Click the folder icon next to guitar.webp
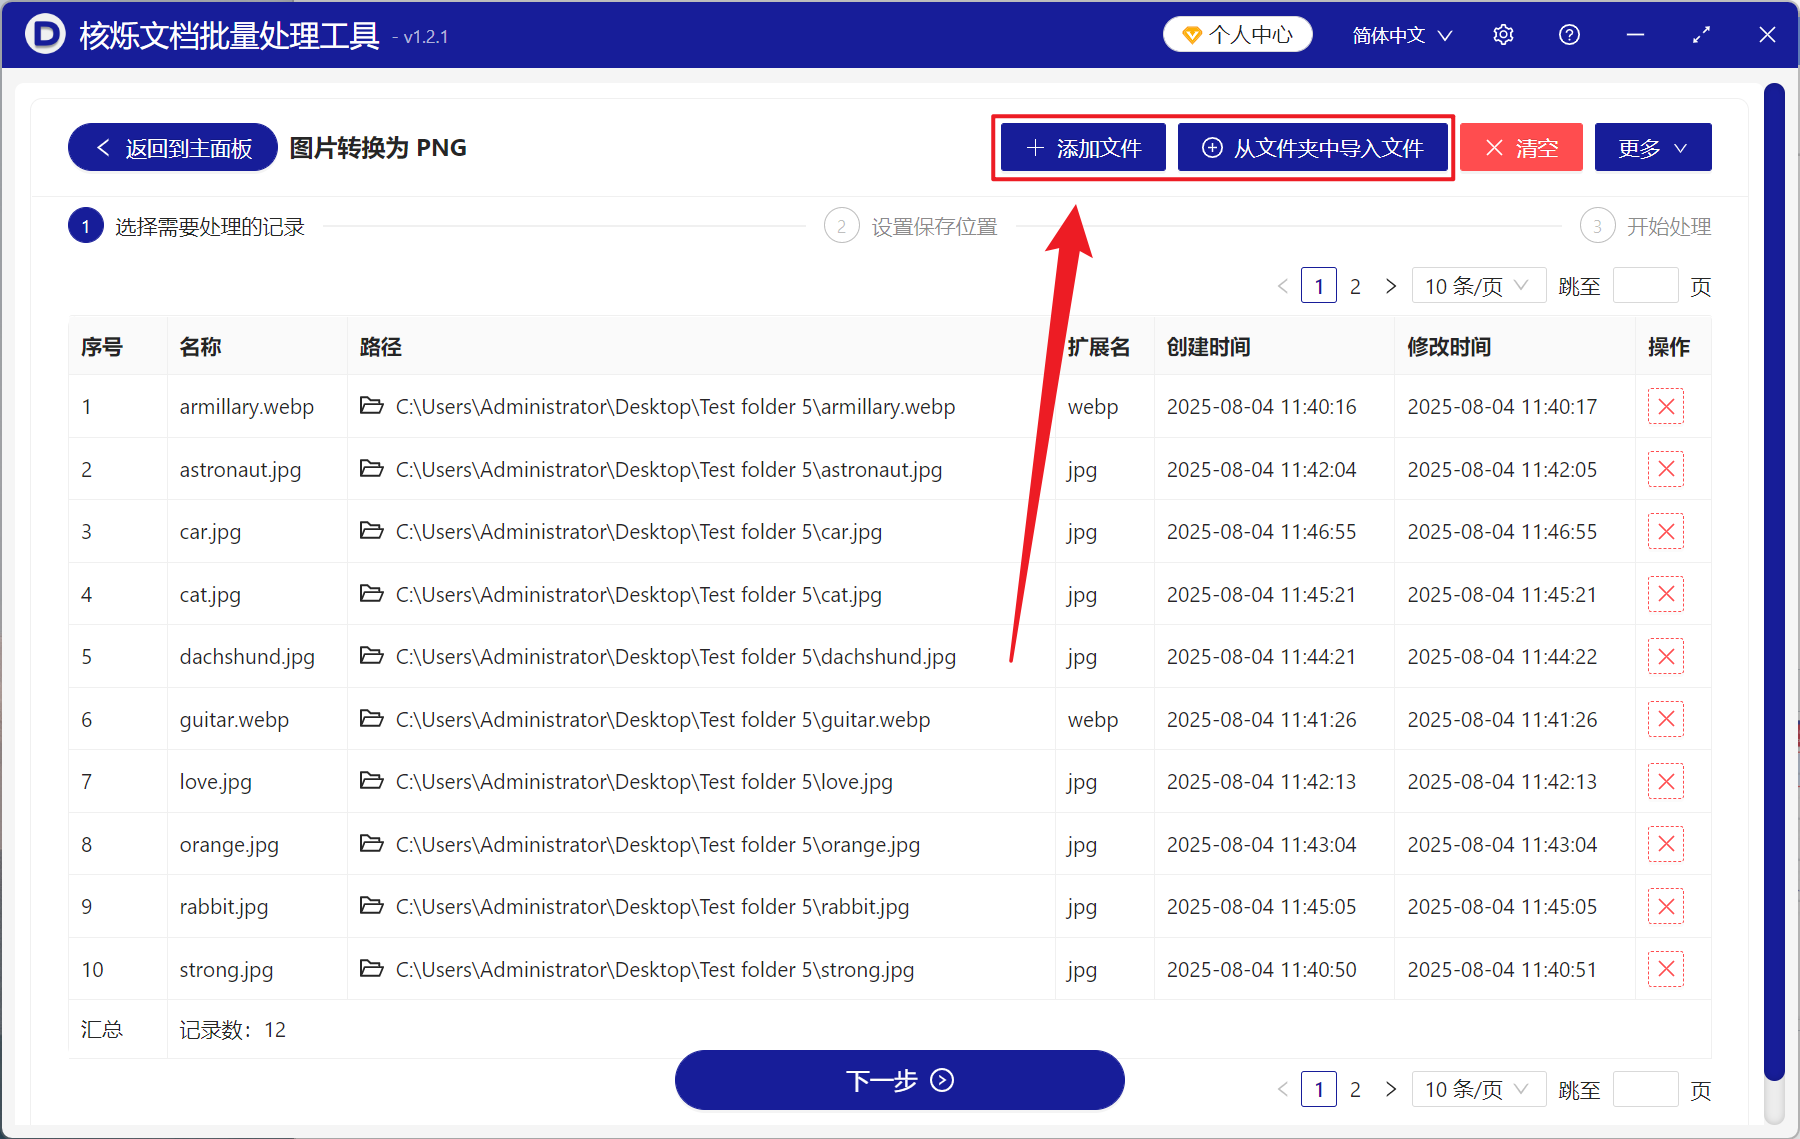 point(370,719)
